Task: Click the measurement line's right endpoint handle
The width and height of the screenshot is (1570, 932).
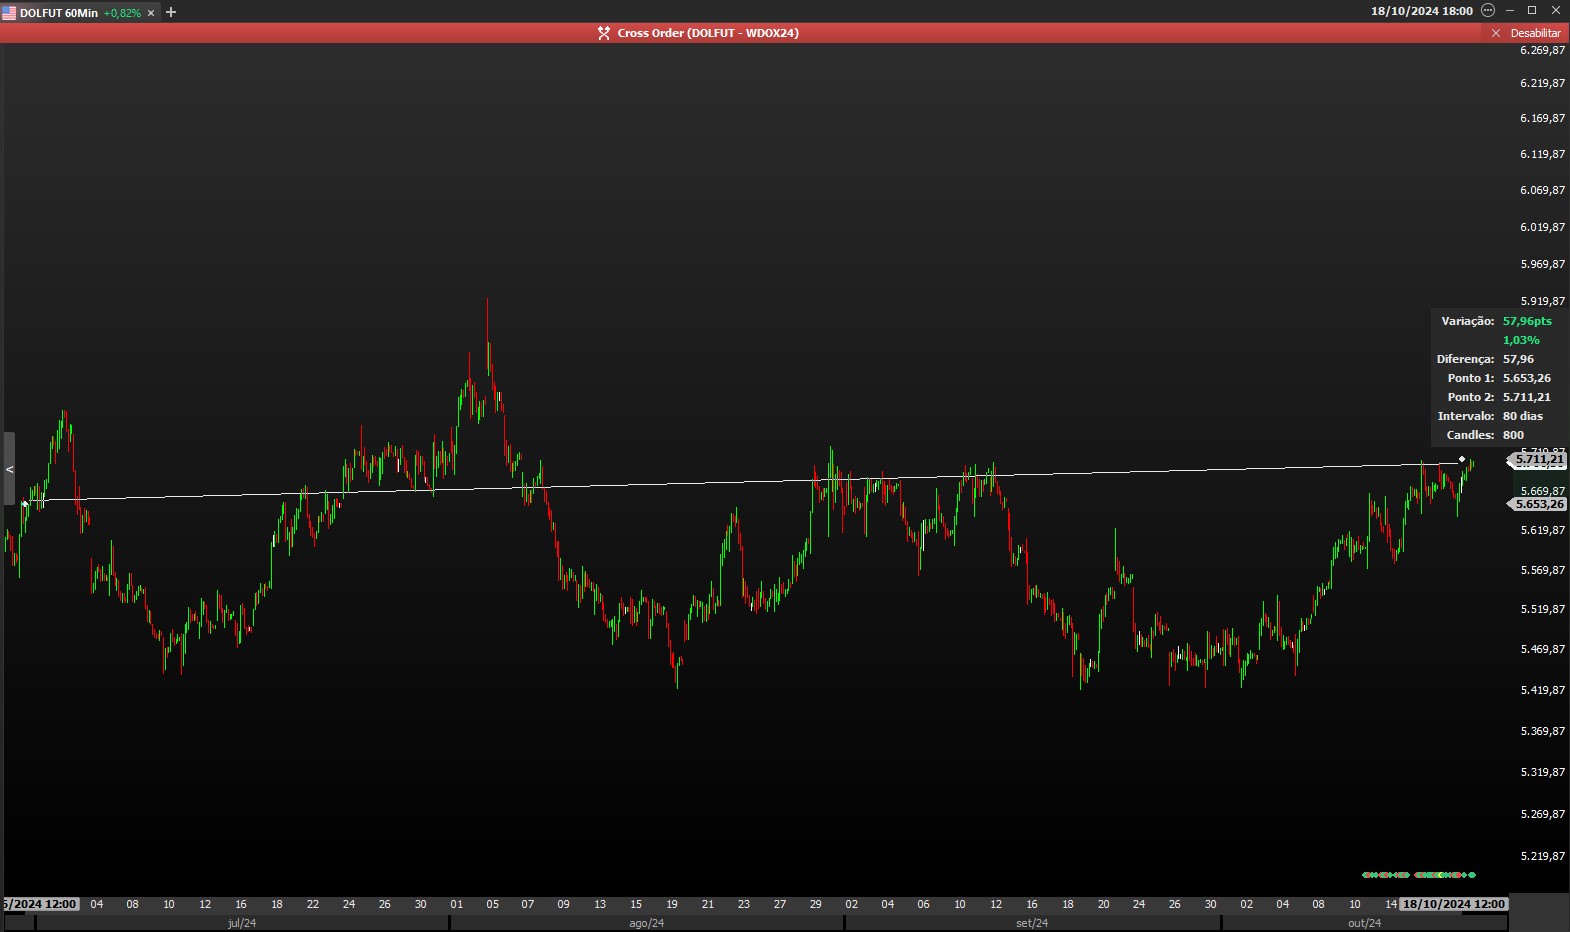Action: (x=1462, y=460)
